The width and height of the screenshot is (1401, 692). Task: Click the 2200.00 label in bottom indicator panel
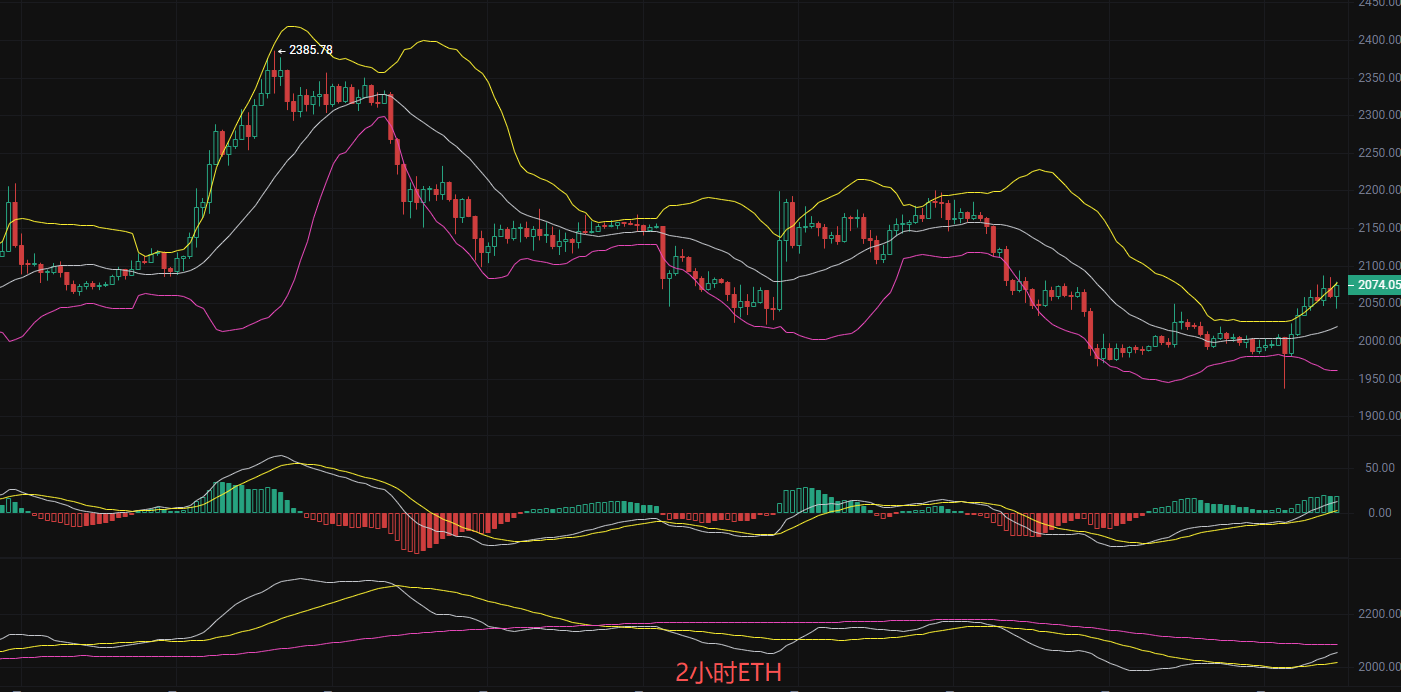coord(1378,615)
